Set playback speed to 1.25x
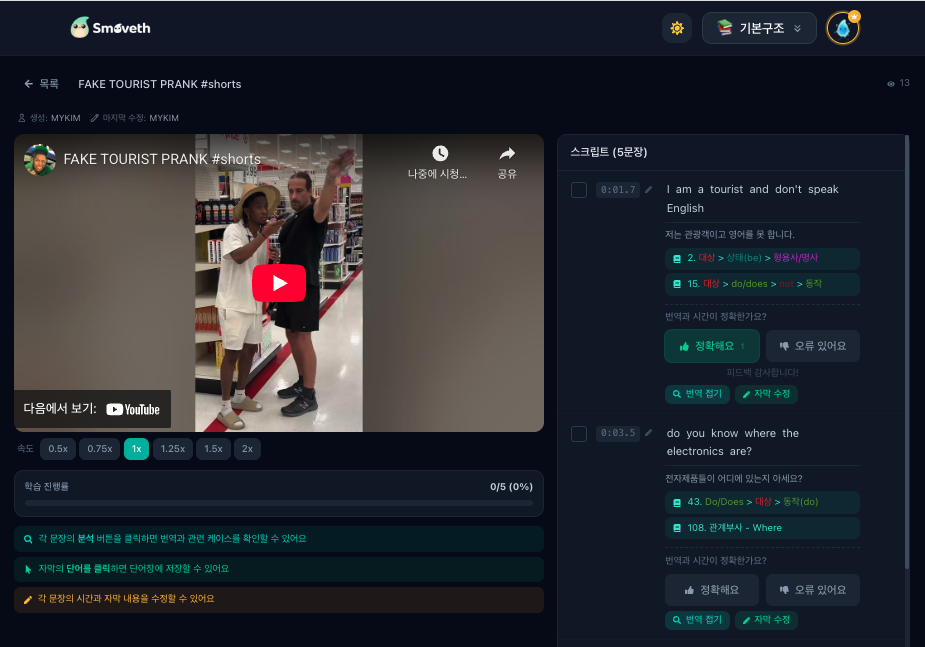Viewport: 925px width, 647px height. [x=173, y=449]
